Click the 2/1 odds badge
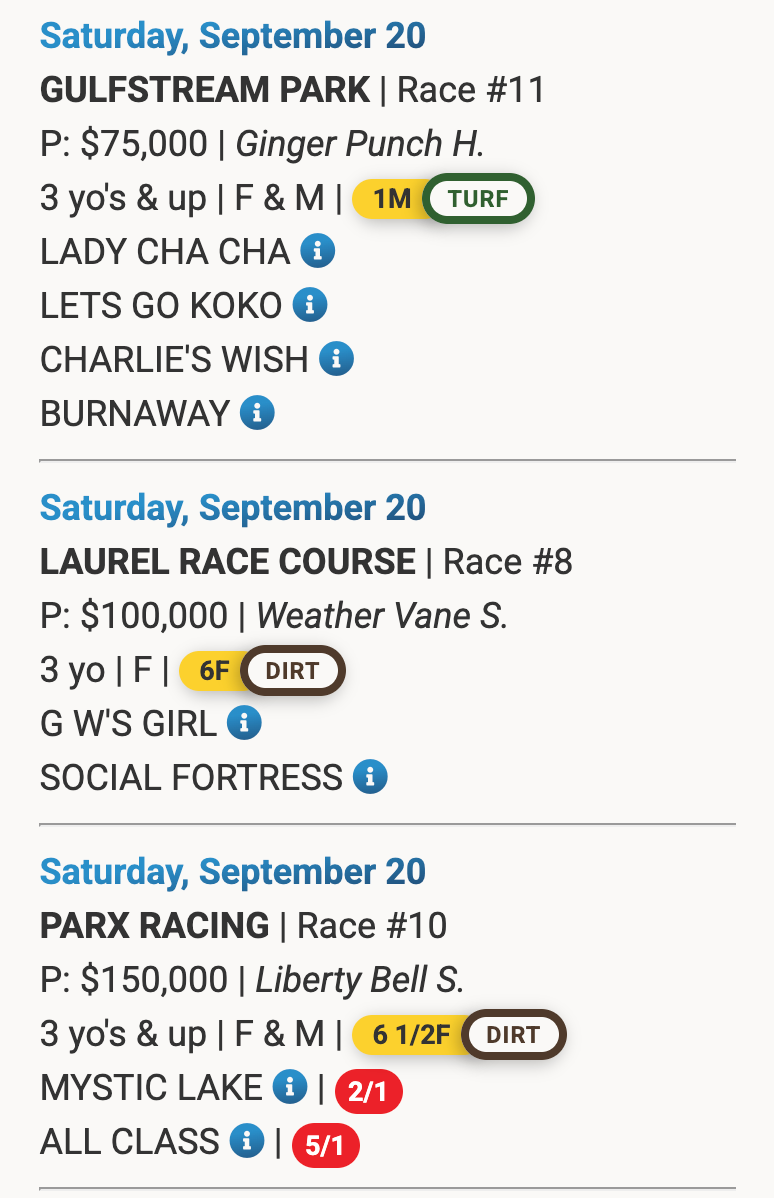Image resolution: width=774 pixels, height=1198 pixels. (x=368, y=1092)
